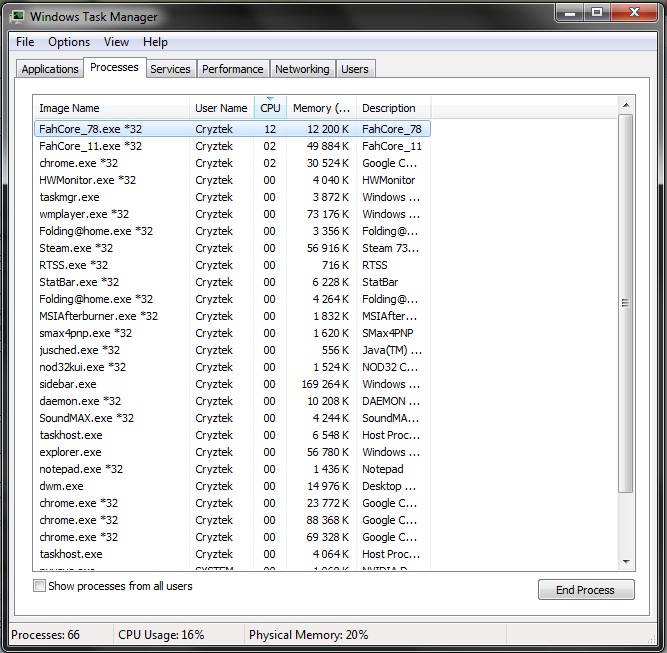Viewport: 667px width, 653px height.
Task: Select the FahCore_78.exe *32 process
Action: tap(232, 129)
